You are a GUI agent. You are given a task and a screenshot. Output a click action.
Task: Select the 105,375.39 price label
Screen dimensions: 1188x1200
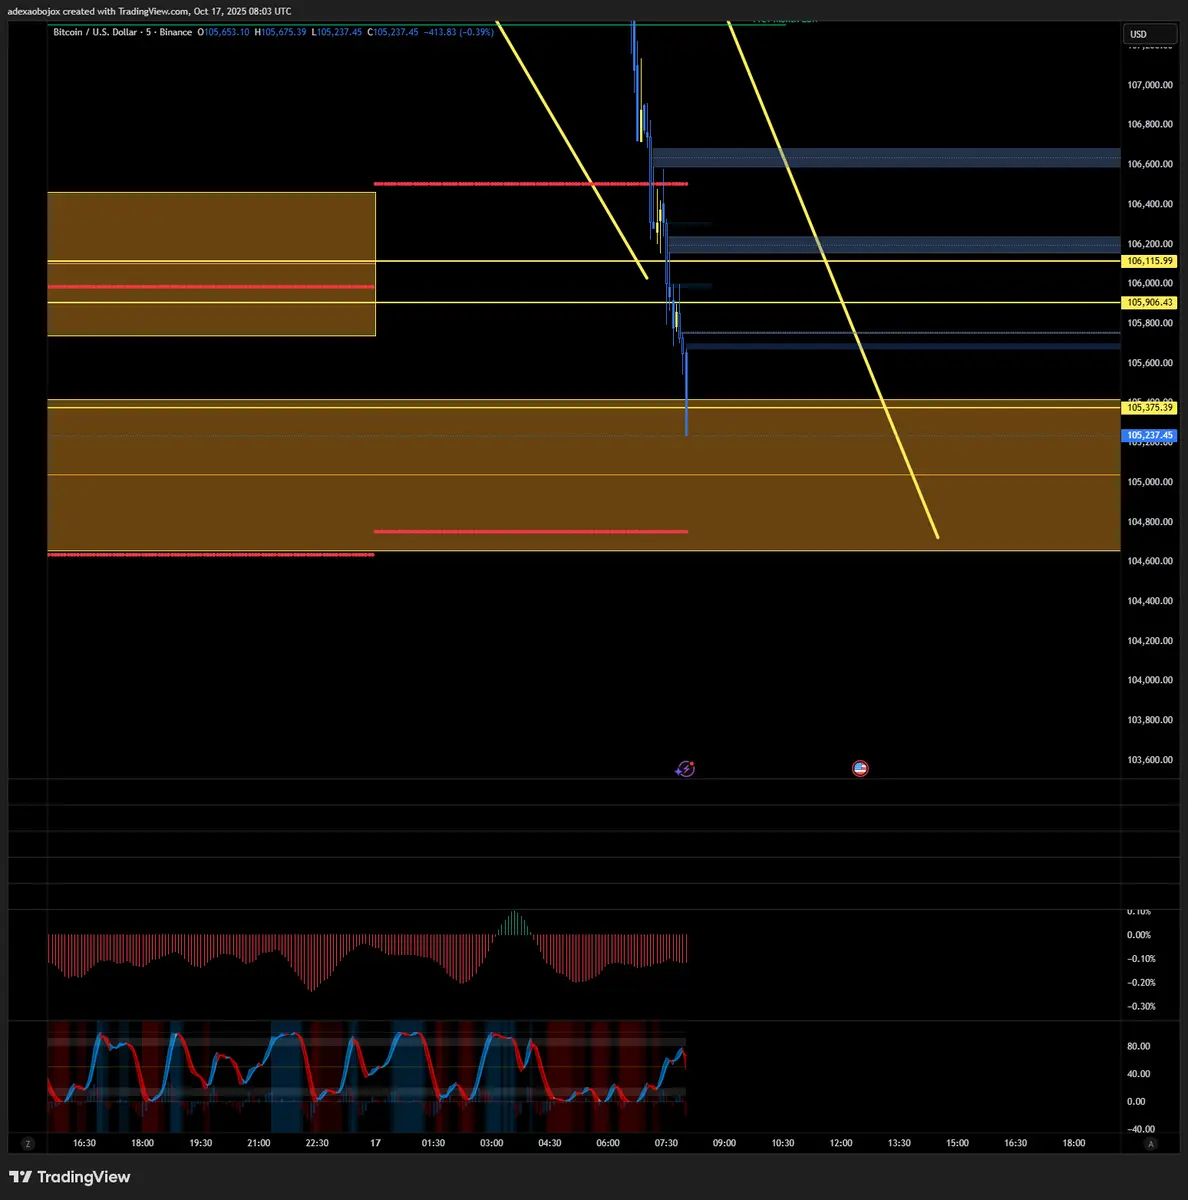click(x=1150, y=407)
